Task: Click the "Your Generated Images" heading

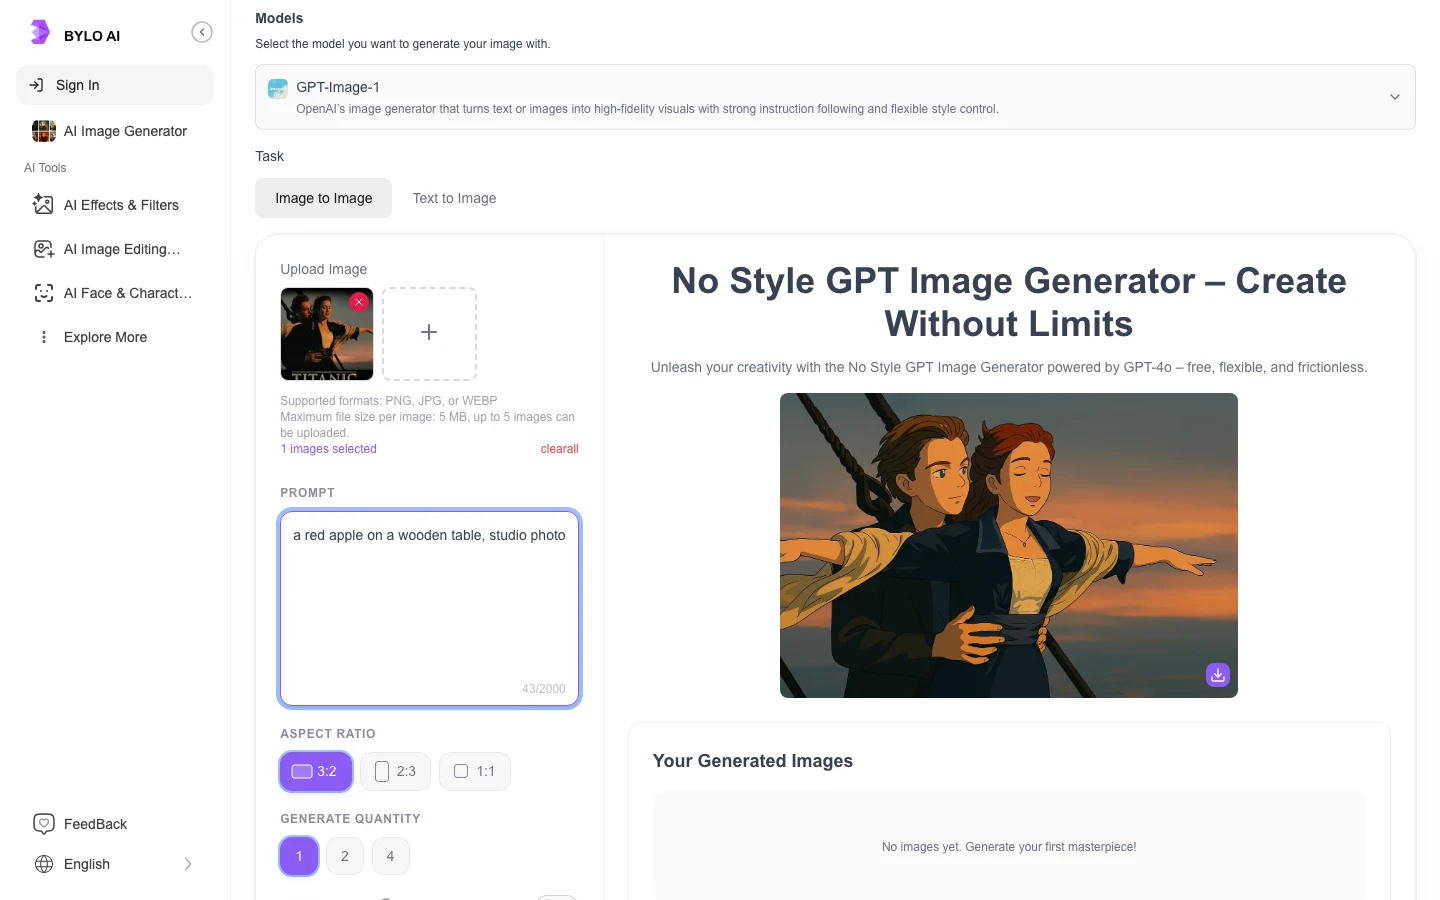Action: tap(753, 761)
